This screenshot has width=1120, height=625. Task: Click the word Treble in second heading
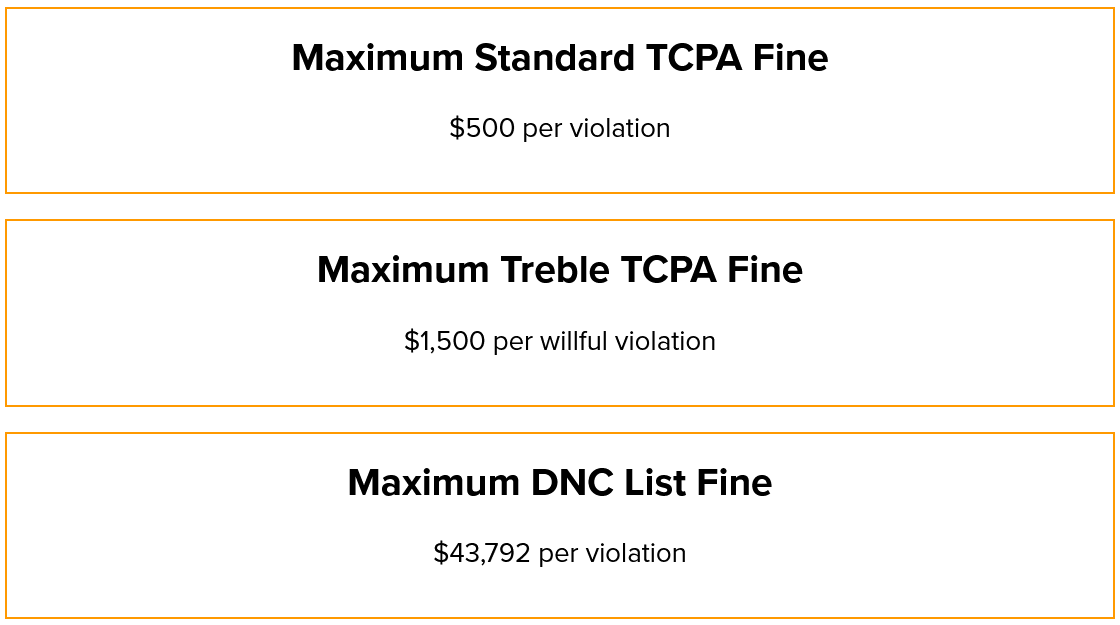(x=555, y=270)
